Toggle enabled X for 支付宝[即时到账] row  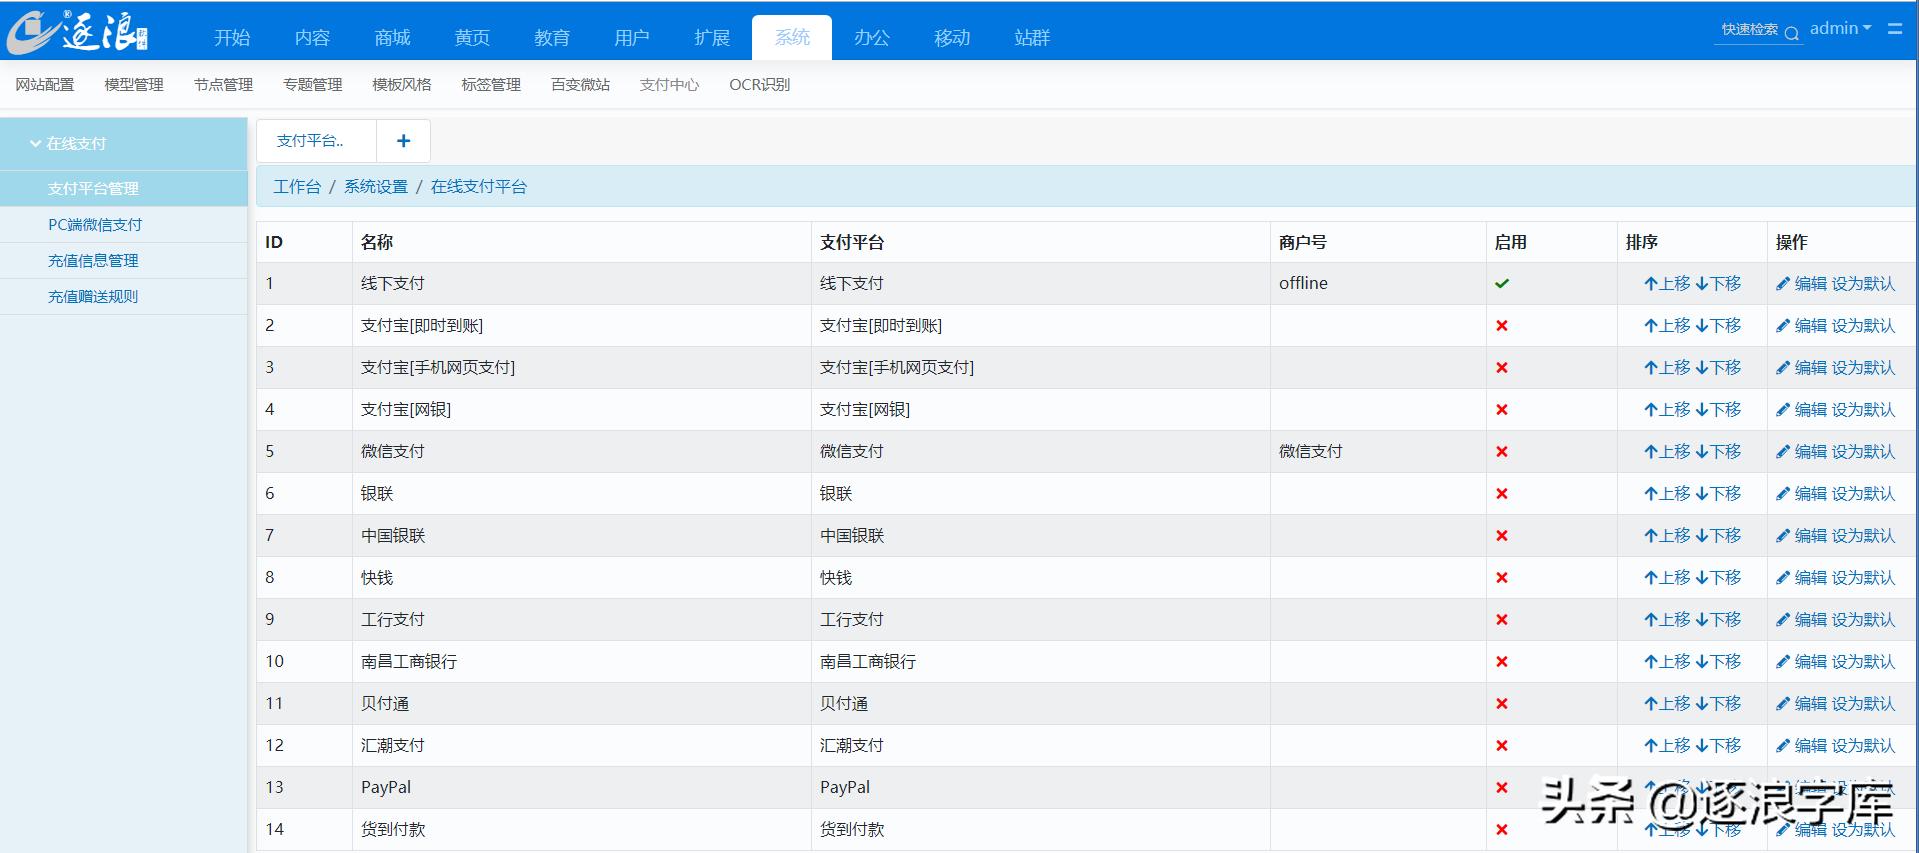point(1502,326)
